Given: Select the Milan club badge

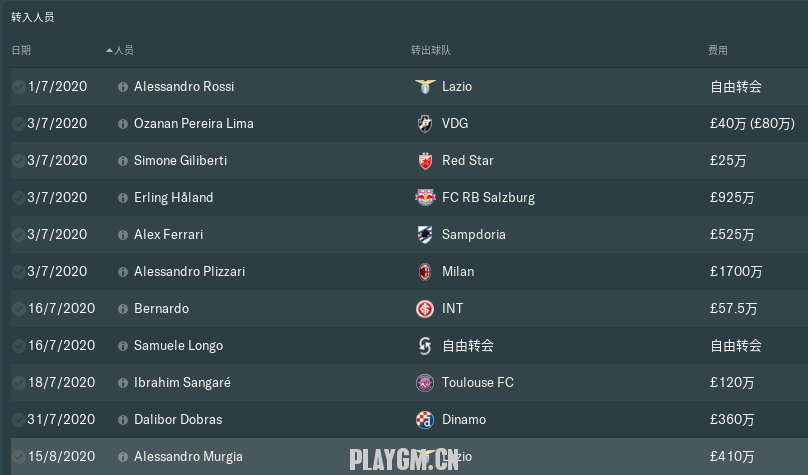Looking at the screenshot, I should pos(425,272).
